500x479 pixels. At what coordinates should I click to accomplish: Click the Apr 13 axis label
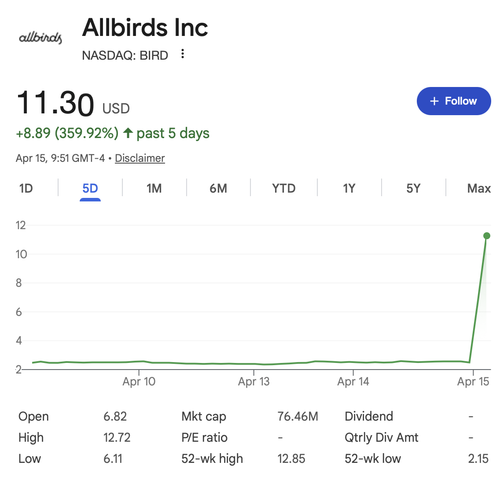tap(254, 381)
